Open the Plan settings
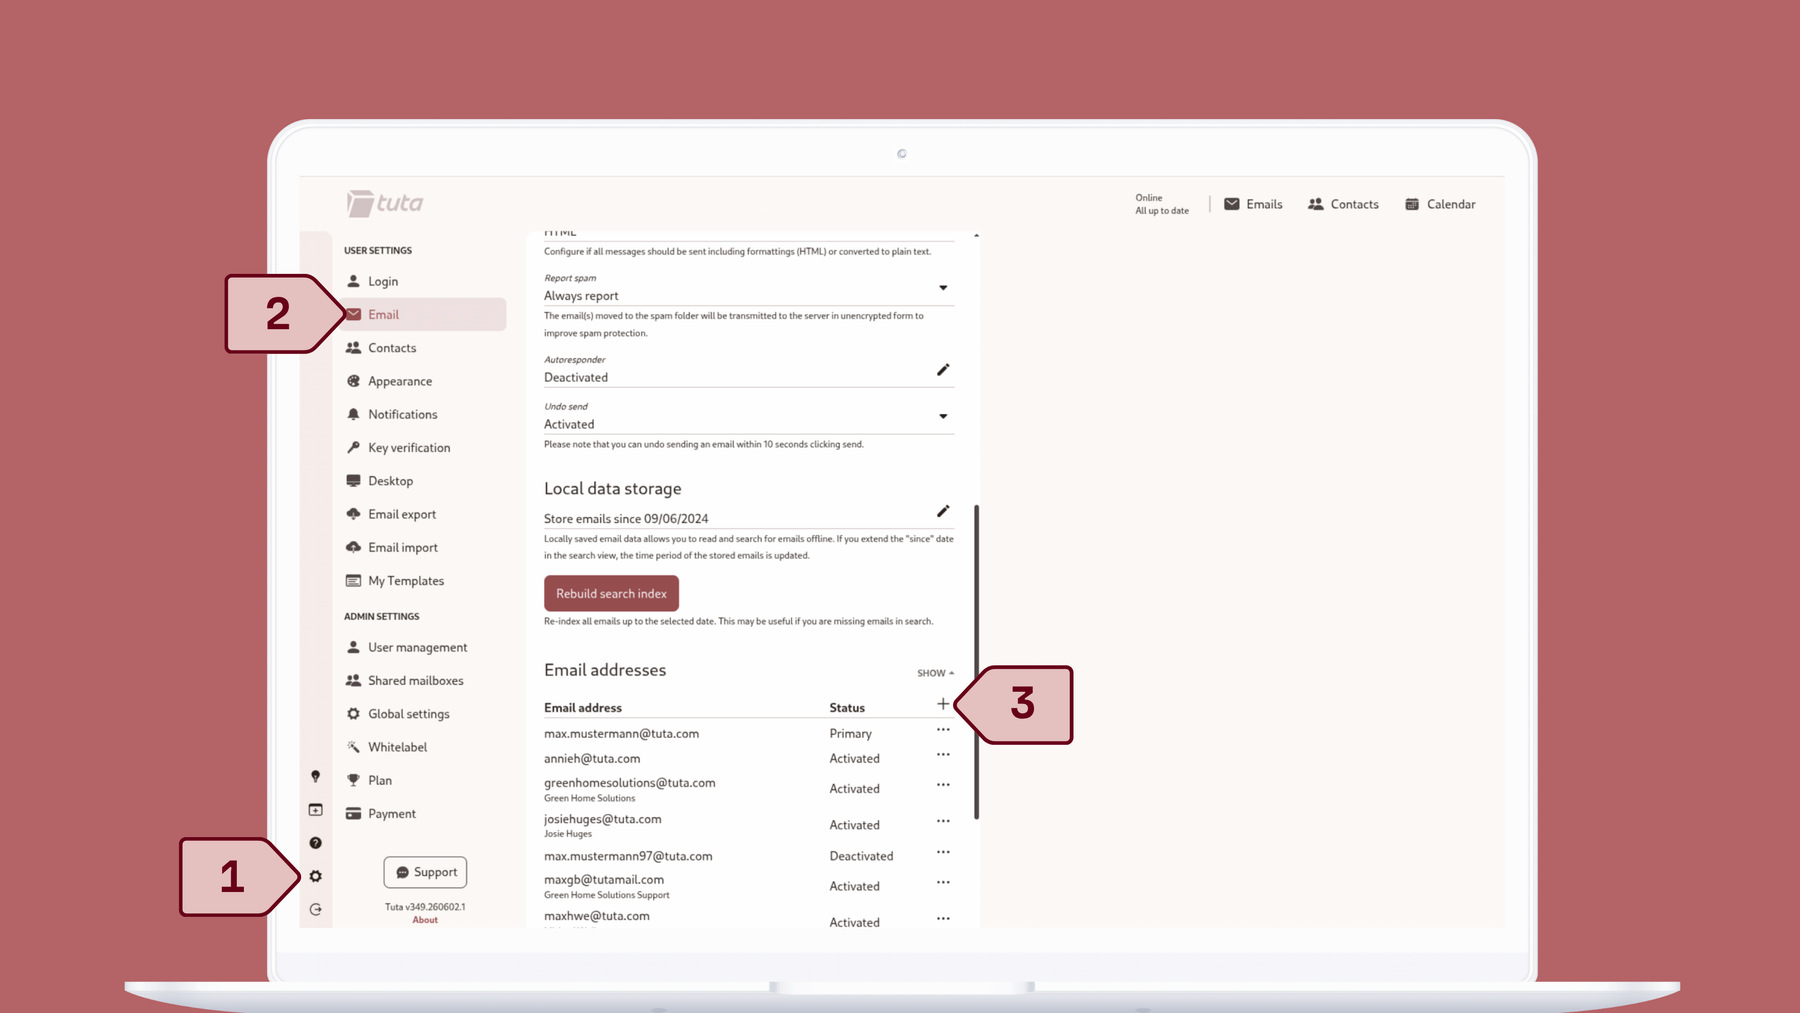 (425, 780)
